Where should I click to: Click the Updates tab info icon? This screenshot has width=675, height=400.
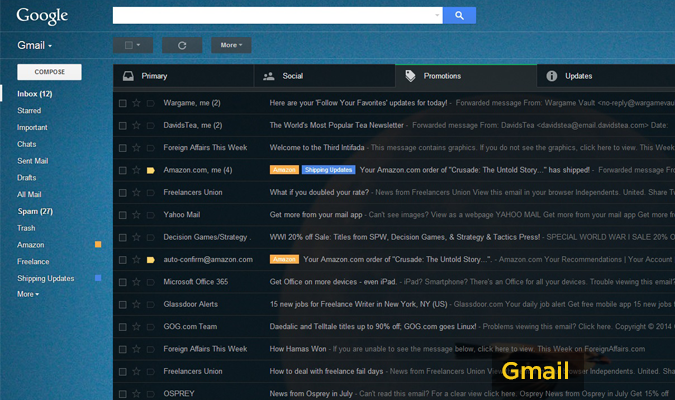tap(551, 76)
